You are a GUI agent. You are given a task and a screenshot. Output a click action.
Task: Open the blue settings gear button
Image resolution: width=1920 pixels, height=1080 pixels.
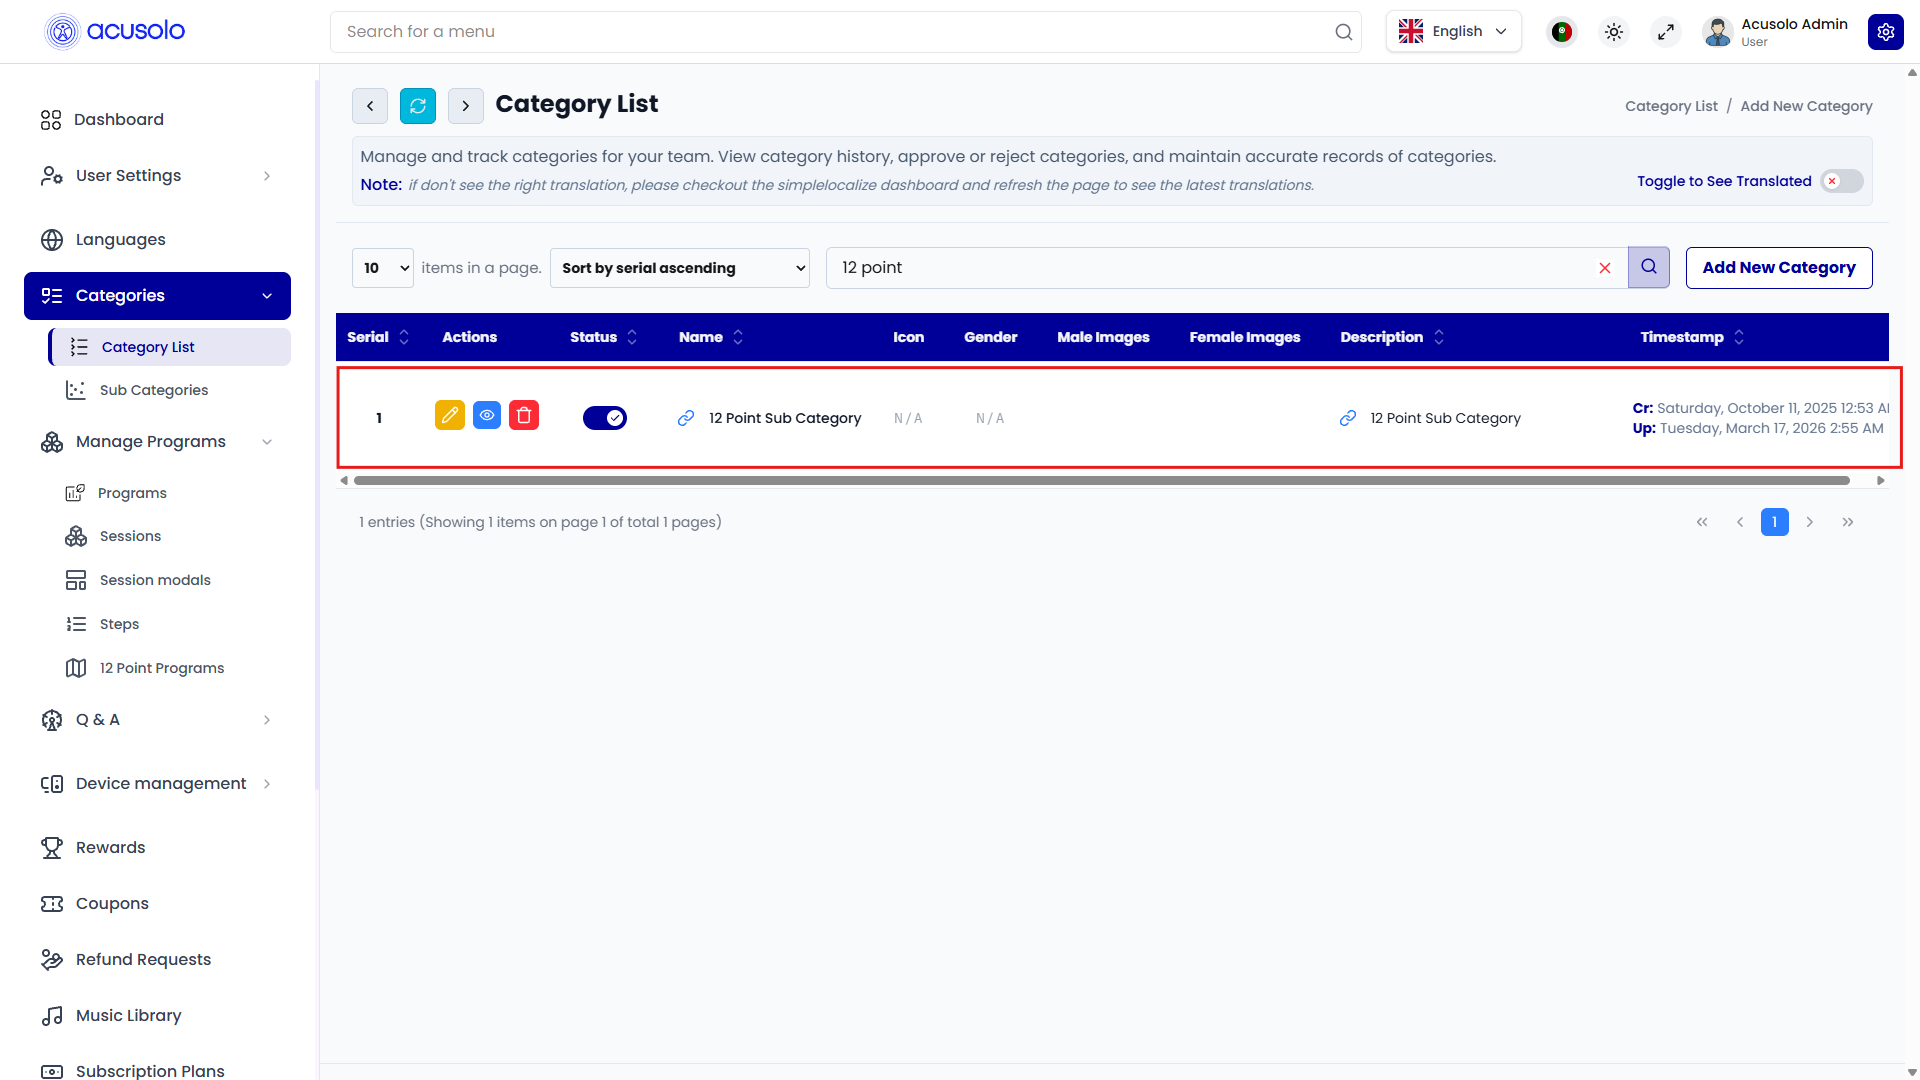pos(1885,32)
